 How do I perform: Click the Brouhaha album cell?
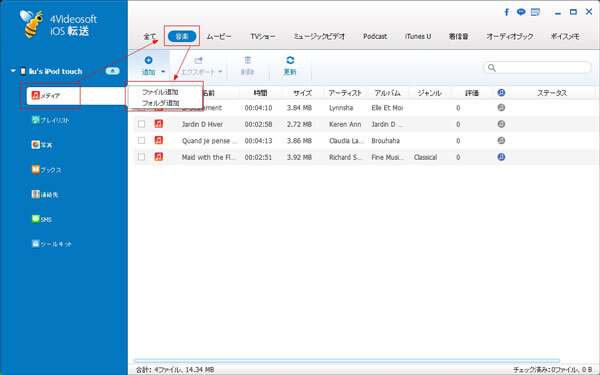click(385, 141)
